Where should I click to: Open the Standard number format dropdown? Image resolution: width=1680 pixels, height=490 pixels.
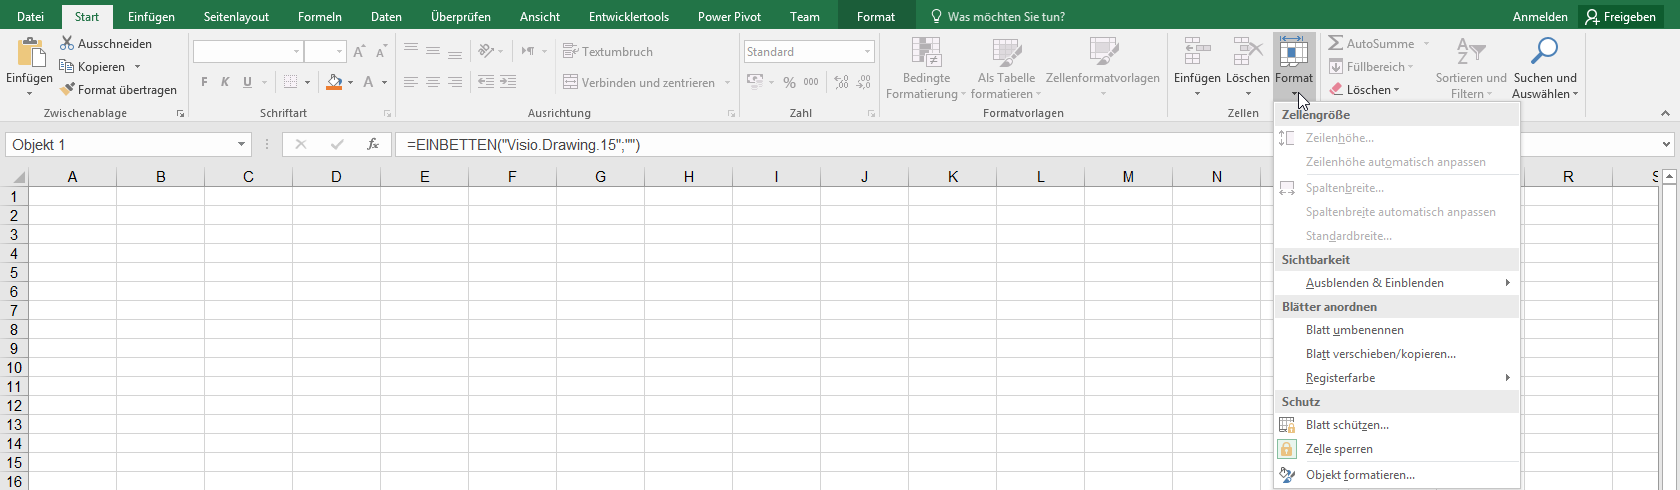click(867, 51)
